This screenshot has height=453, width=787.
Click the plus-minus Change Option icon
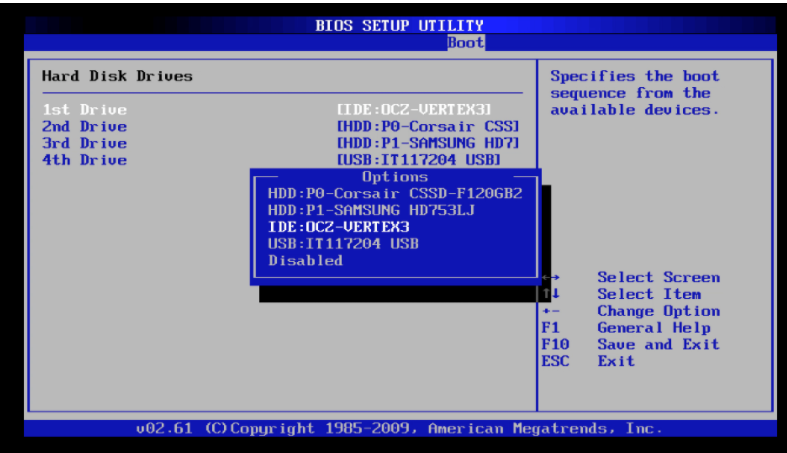(x=549, y=311)
